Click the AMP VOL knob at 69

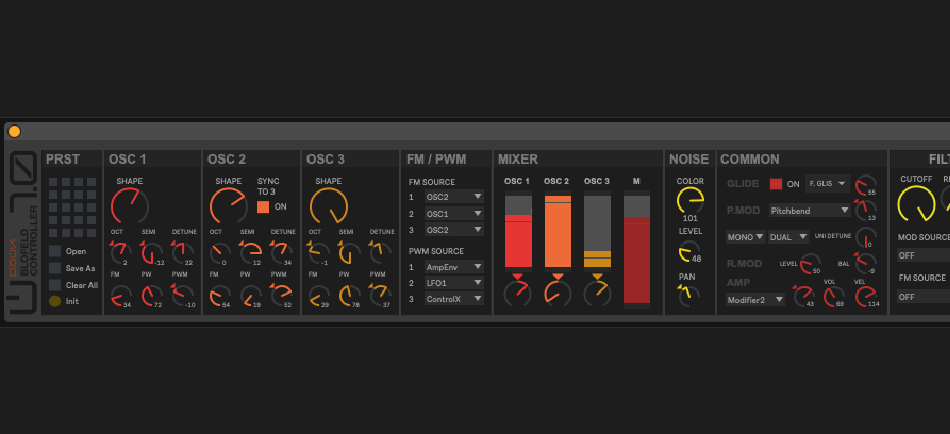pos(834,296)
